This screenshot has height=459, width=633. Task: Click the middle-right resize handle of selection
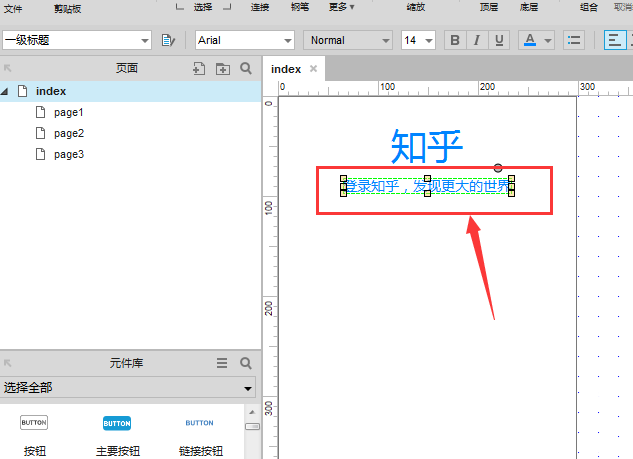511,186
